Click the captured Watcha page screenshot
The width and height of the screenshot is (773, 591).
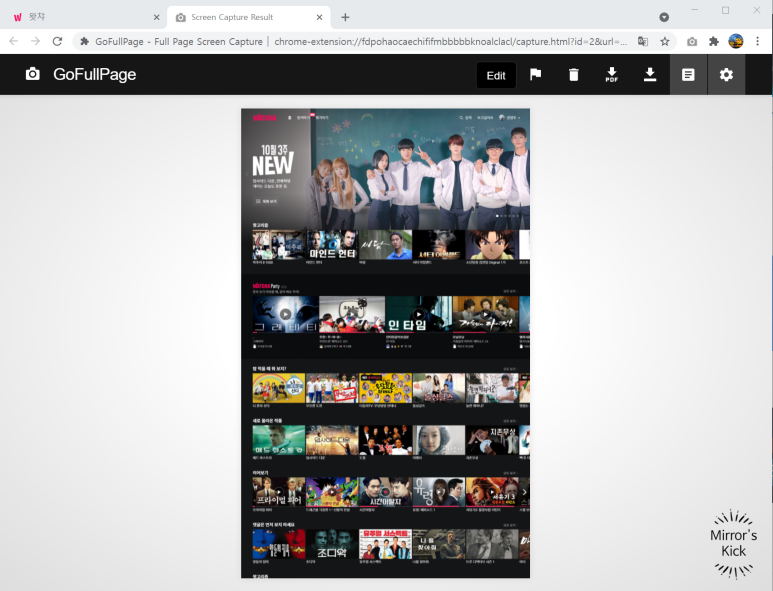point(386,343)
